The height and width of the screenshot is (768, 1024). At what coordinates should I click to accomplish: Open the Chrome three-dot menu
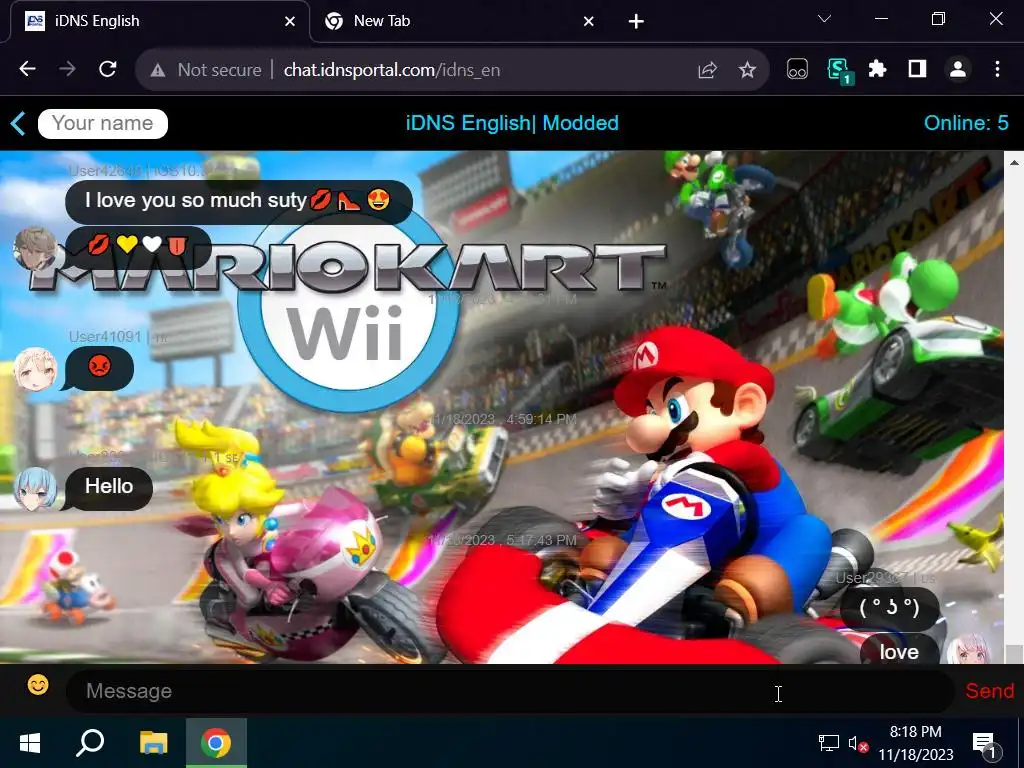click(997, 69)
